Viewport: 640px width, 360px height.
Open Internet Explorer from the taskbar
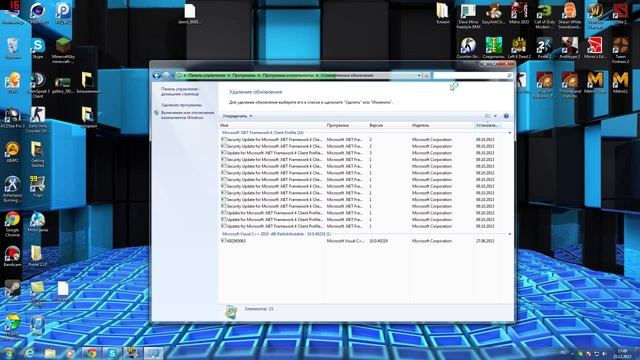coord(29,353)
